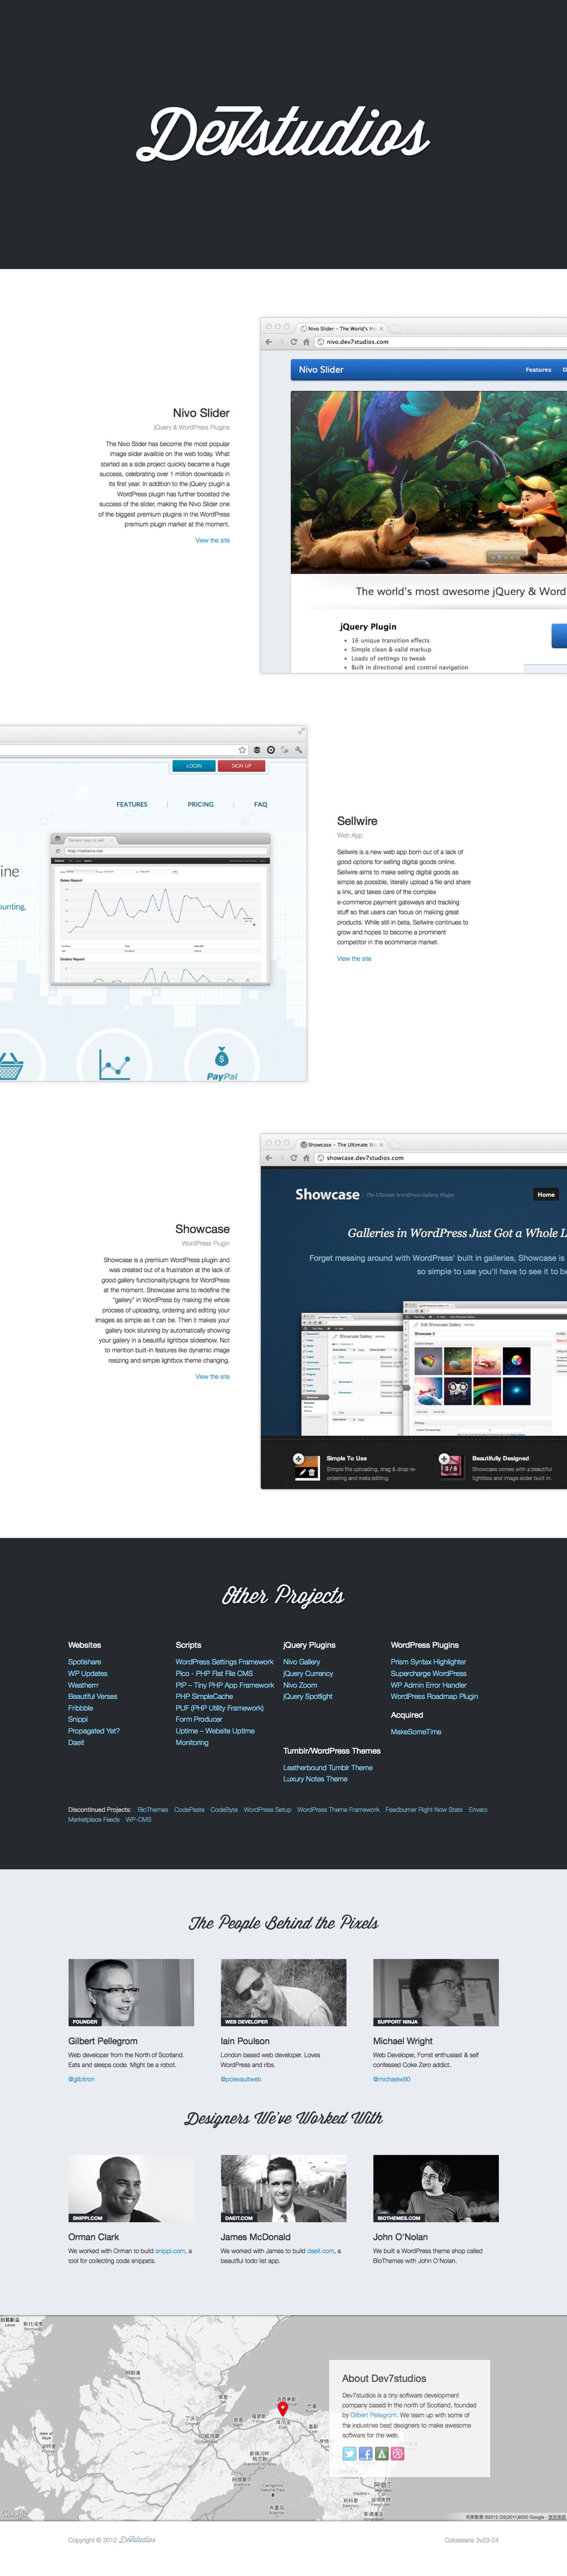Image resolution: width=567 pixels, height=2576 pixels.
Task: Open discontinued BioThemes link
Action: 153,1810
